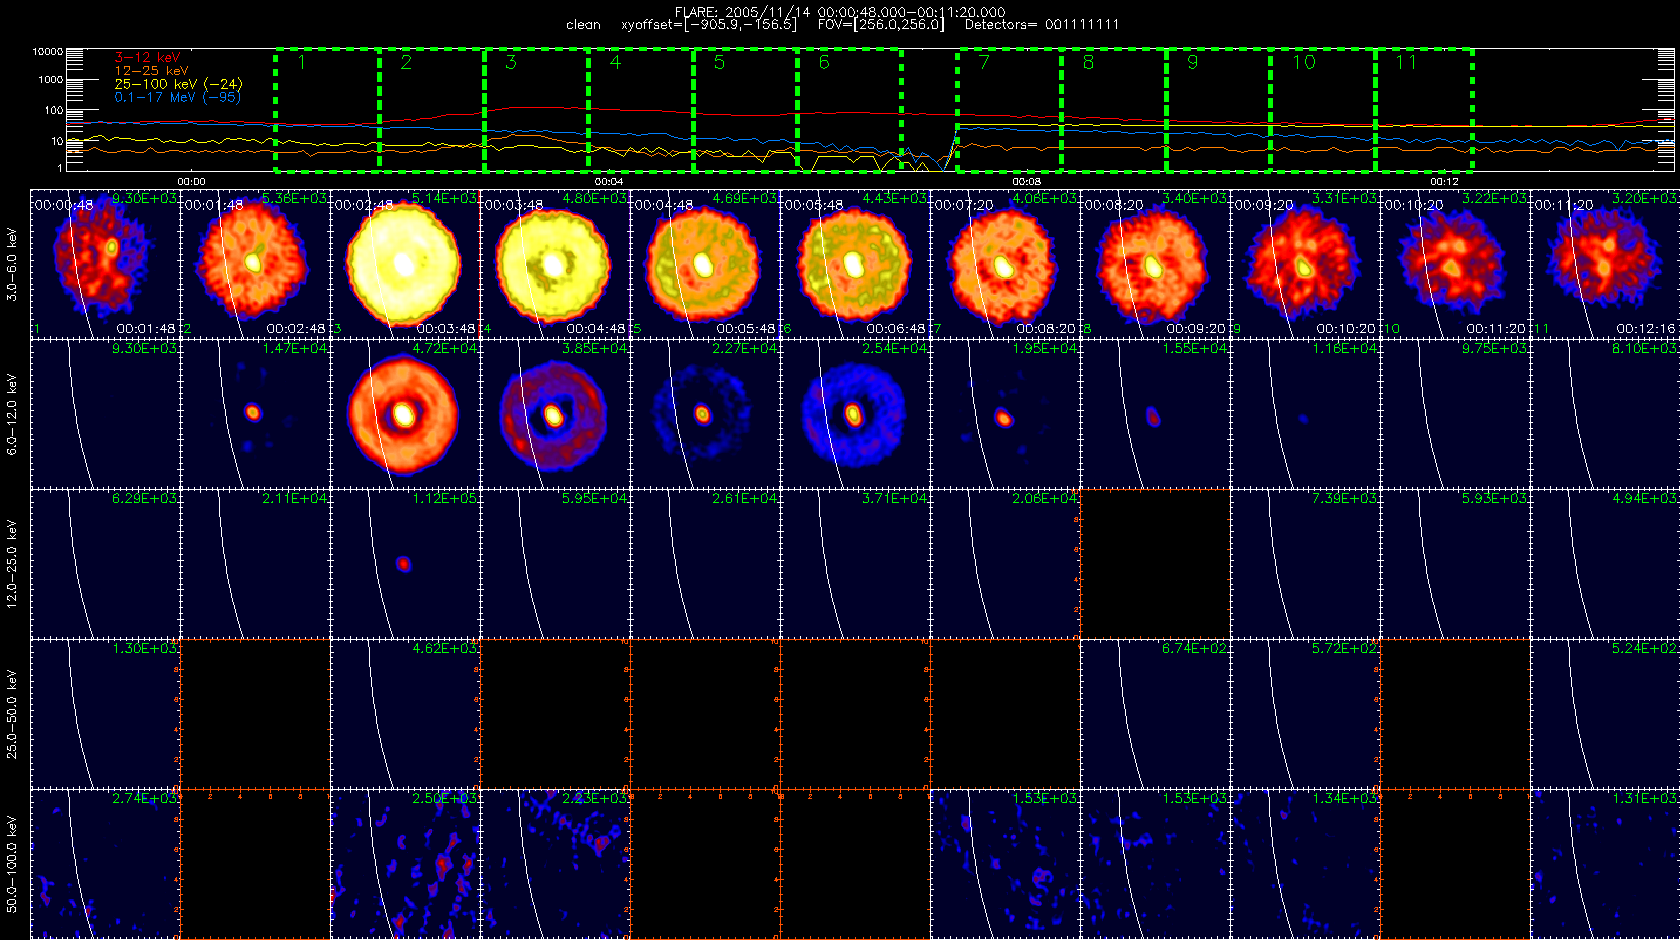Select interval box 2 in the lightcurve
The width and height of the screenshot is (1680, 940).
pos(432,108)
